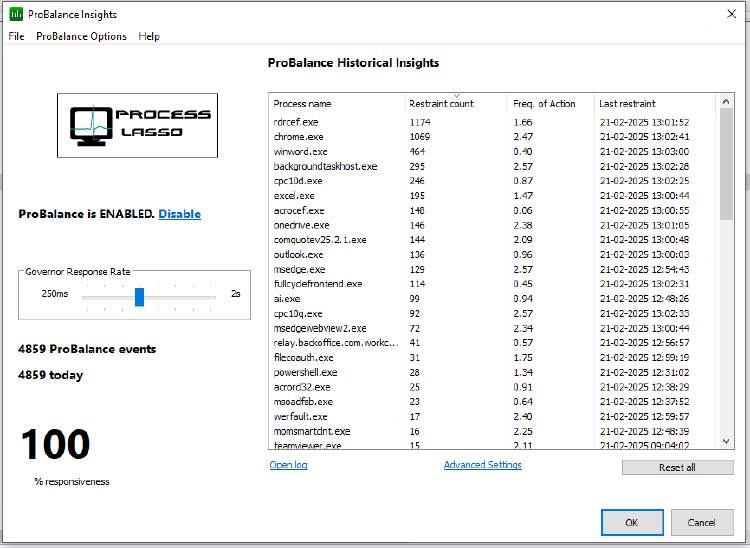Open Advanced Settings link
750x548 pixels.
(x=482, y=465)
